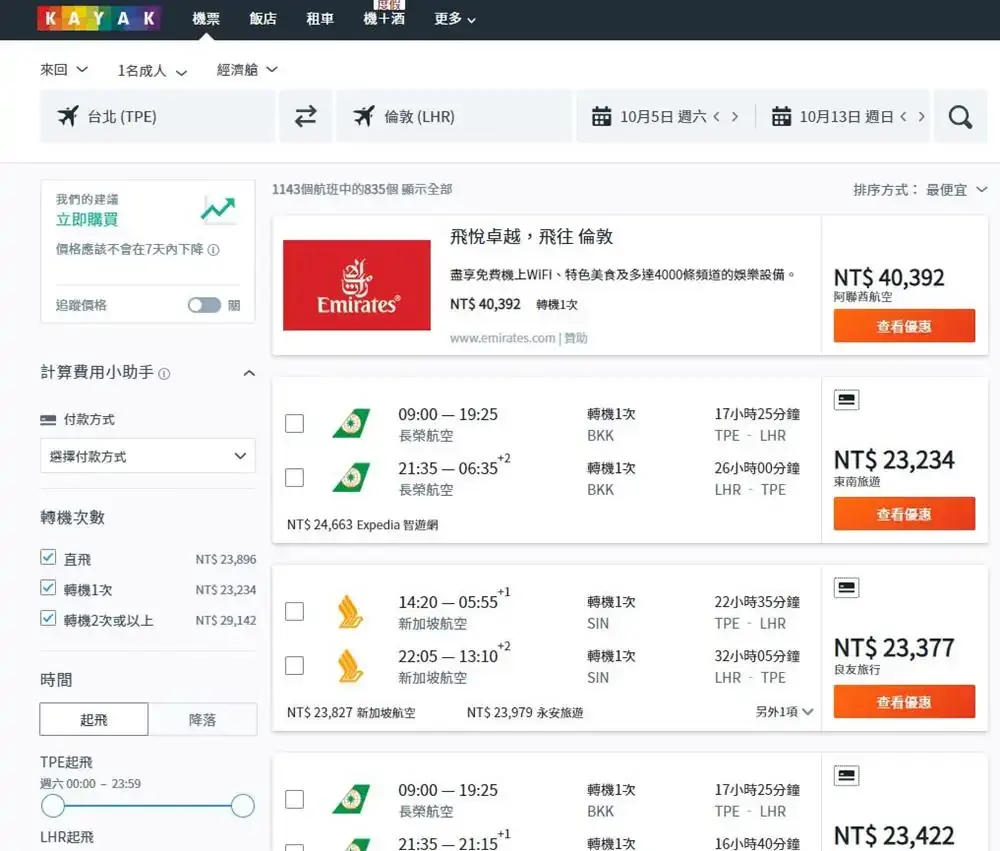Click the search magnifier button
Image resolution: width=1000 pixels, height=851 pixels.
tap(960, 117)
